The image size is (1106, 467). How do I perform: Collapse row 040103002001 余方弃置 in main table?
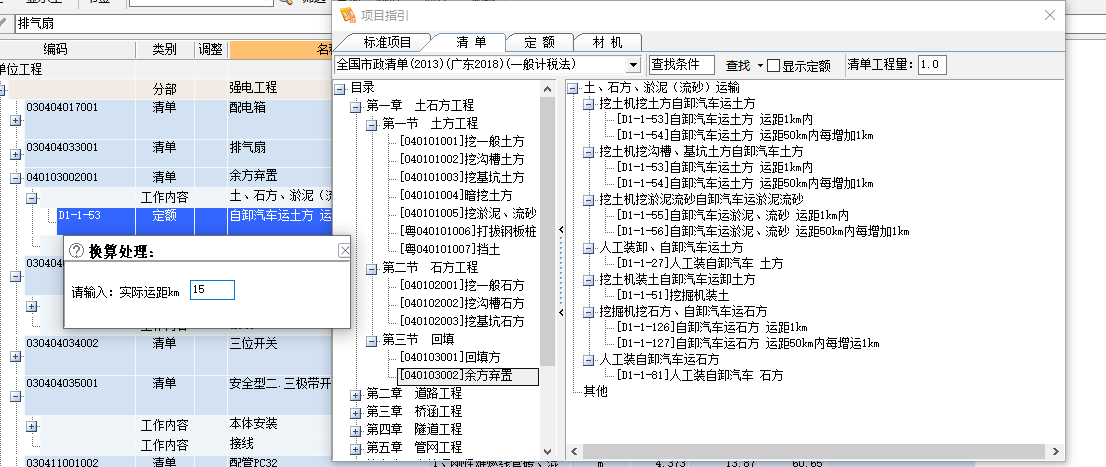(16, 178)
